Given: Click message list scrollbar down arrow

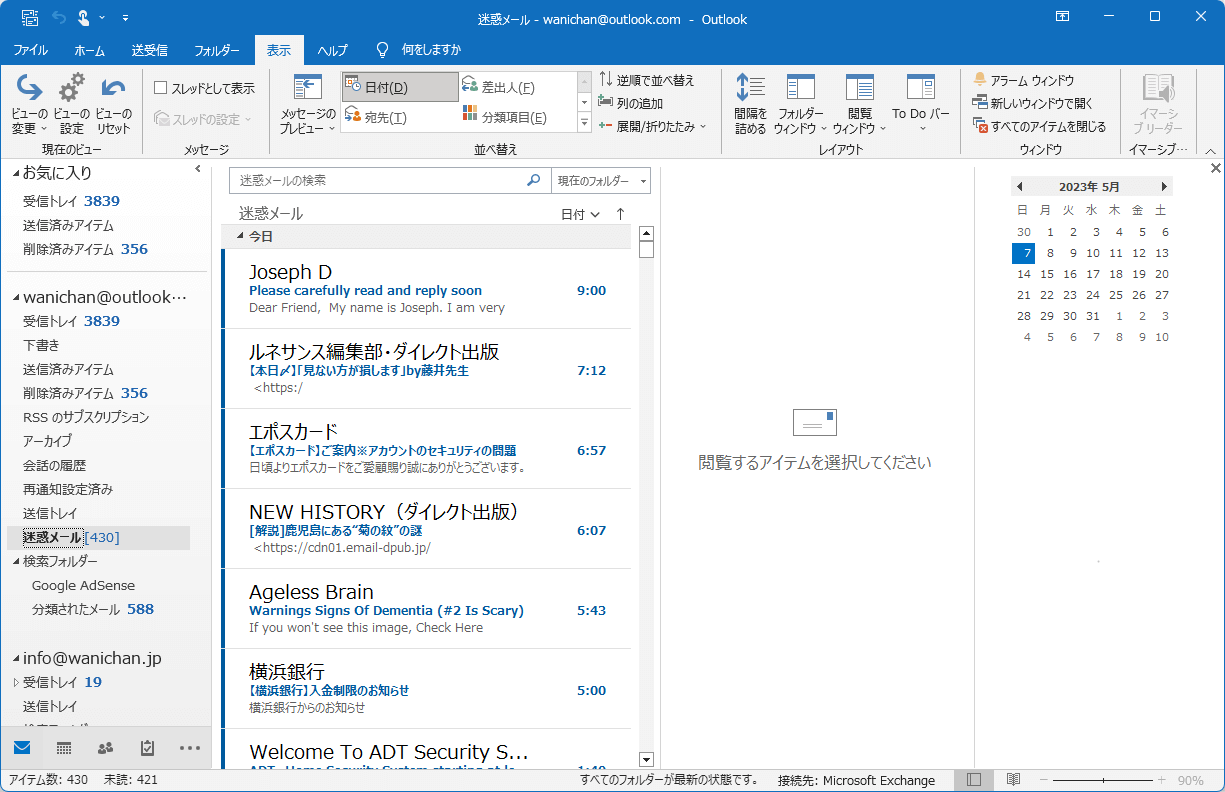Looking at the screenshot, I should 646,760.
